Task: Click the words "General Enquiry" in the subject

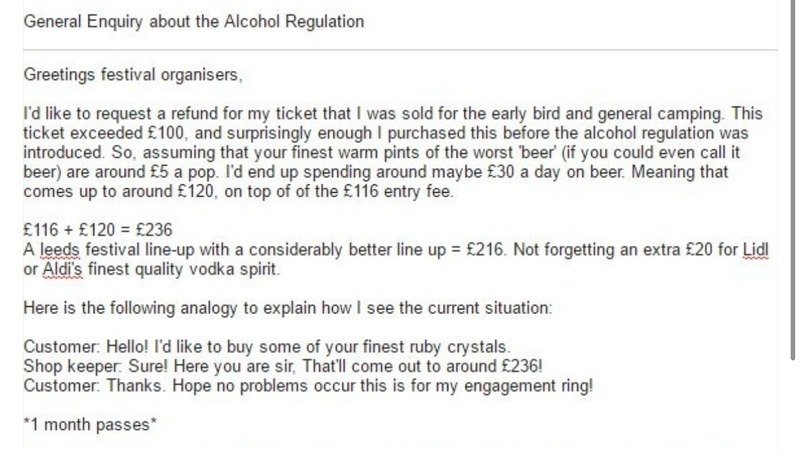Action: (x=78, y=21)
